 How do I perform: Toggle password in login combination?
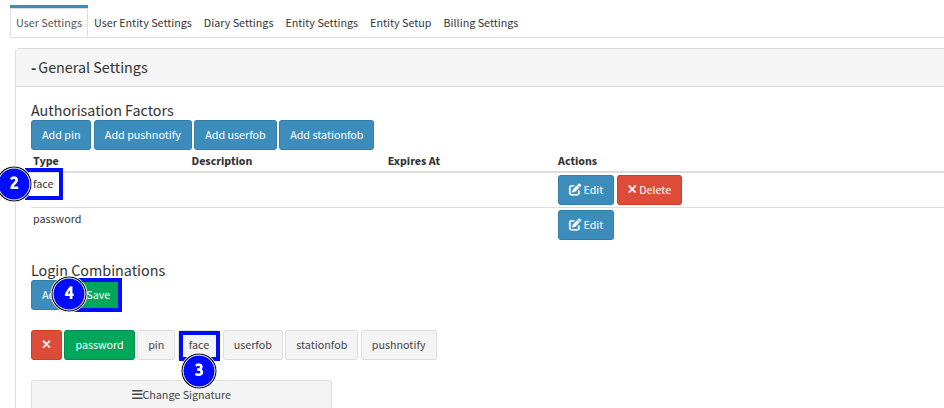[x=99, y=345]
